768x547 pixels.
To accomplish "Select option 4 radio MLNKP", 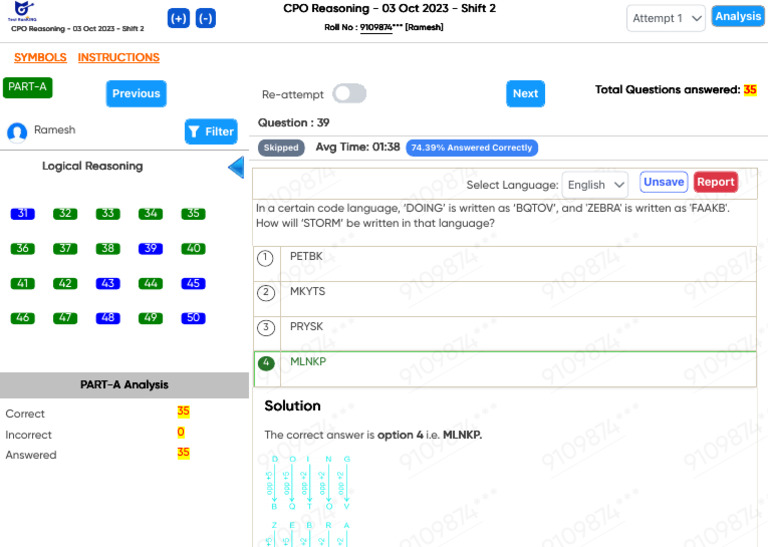I will (266, 363).
